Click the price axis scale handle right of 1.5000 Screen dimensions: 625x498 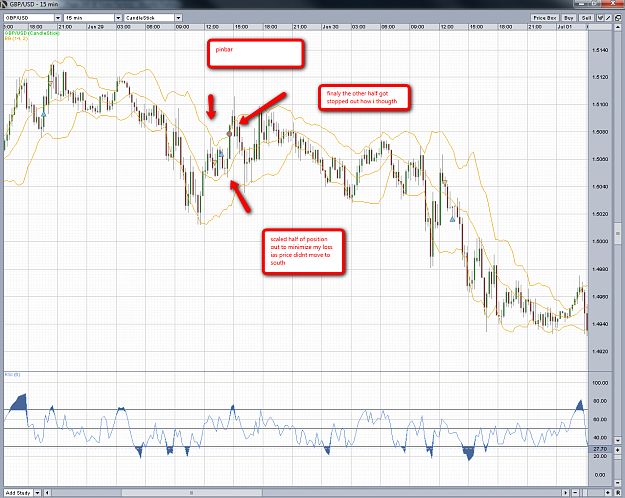618,234
